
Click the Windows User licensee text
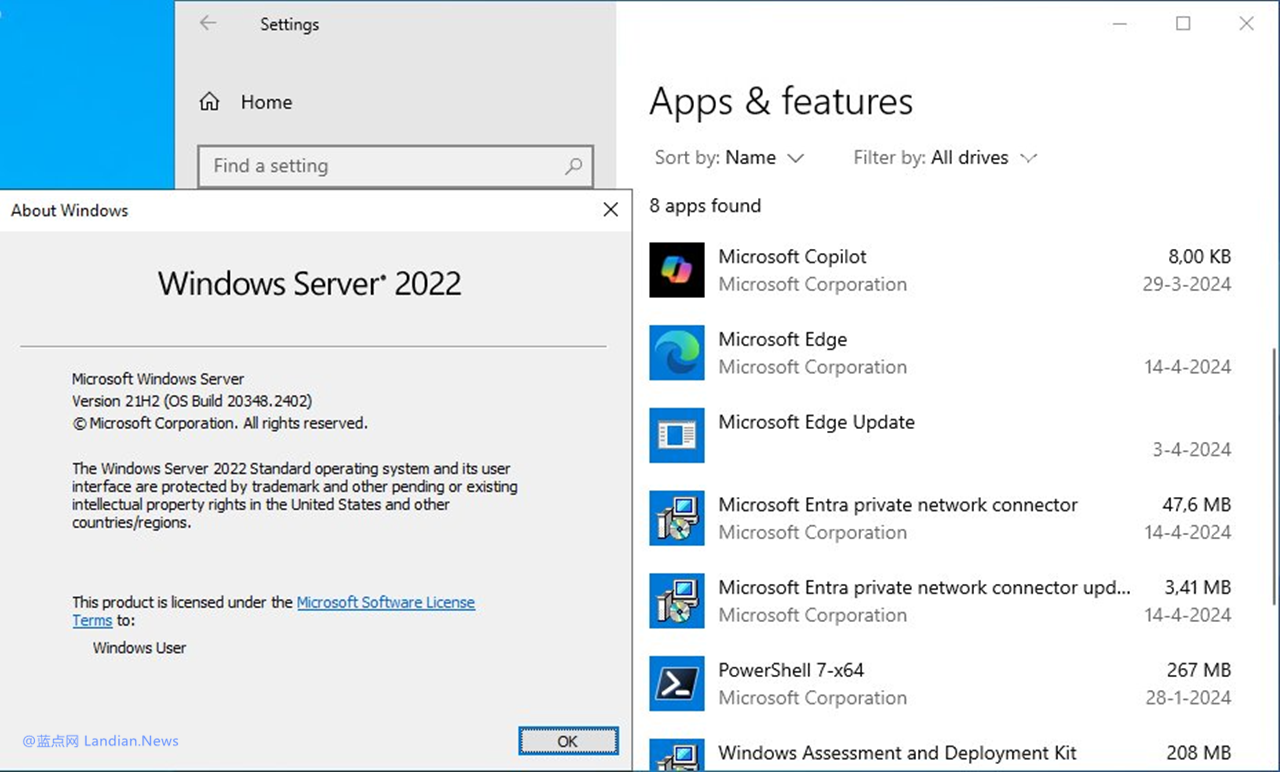(x=140, y=648)
